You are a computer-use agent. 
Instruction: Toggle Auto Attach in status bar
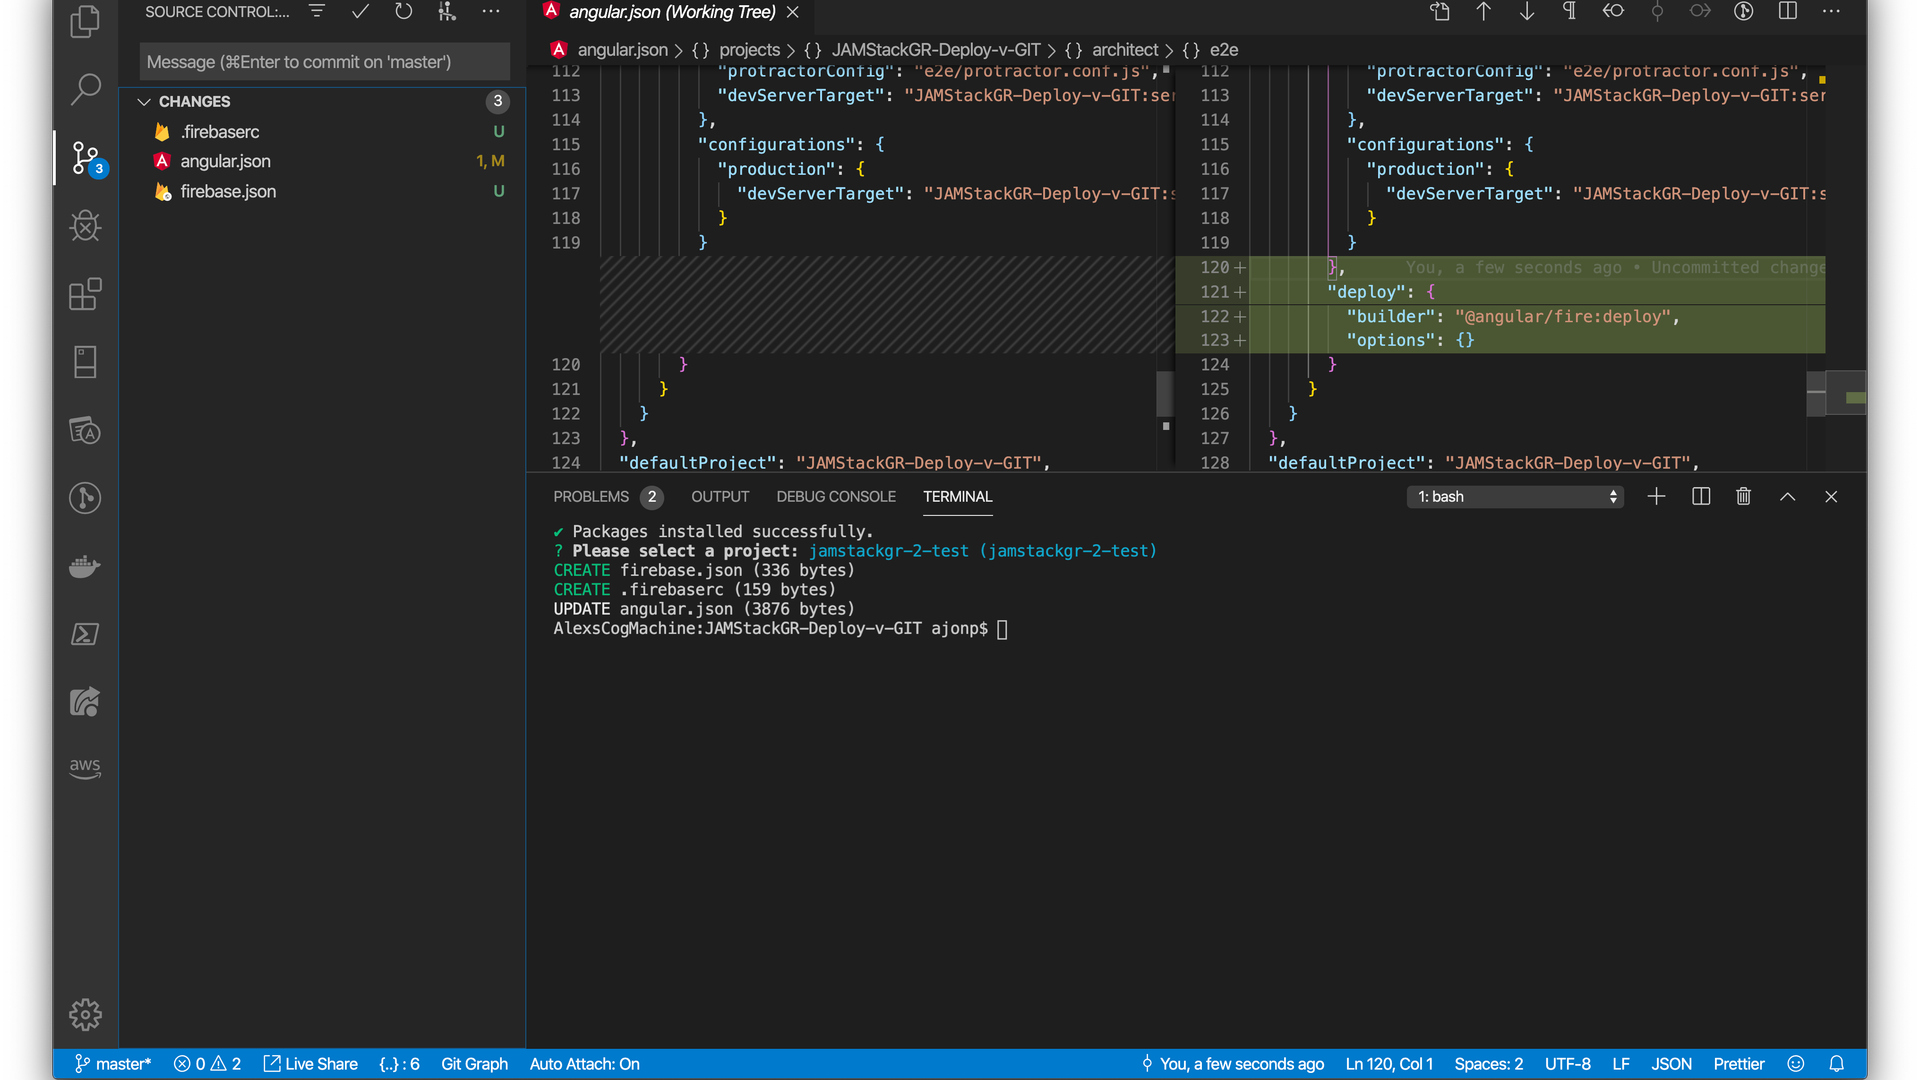(x=584, y=1064)
